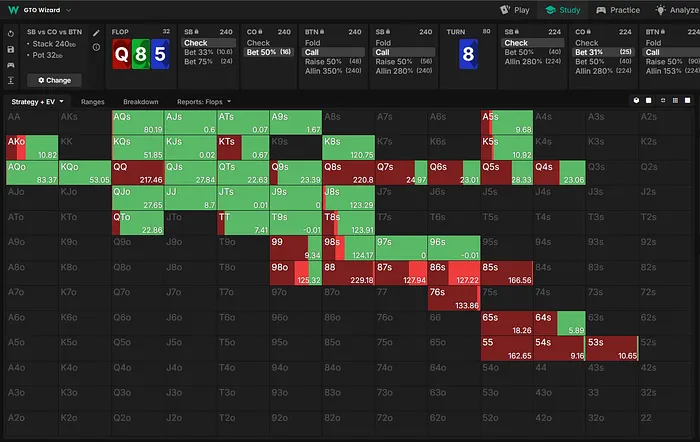This screenshot has height=442, width=700.
Task: Click the pencil edit icon beside spot name
Action: (97, 33)
